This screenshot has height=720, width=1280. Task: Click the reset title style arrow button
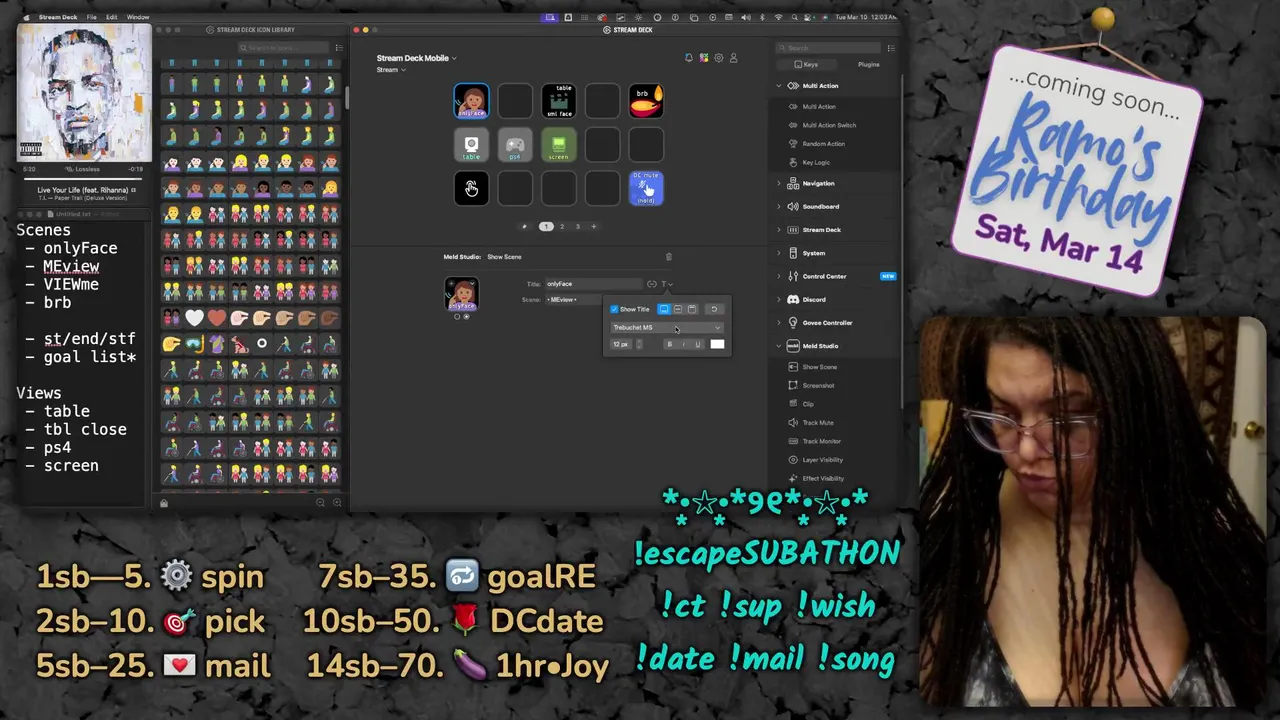tap(714, 309)
